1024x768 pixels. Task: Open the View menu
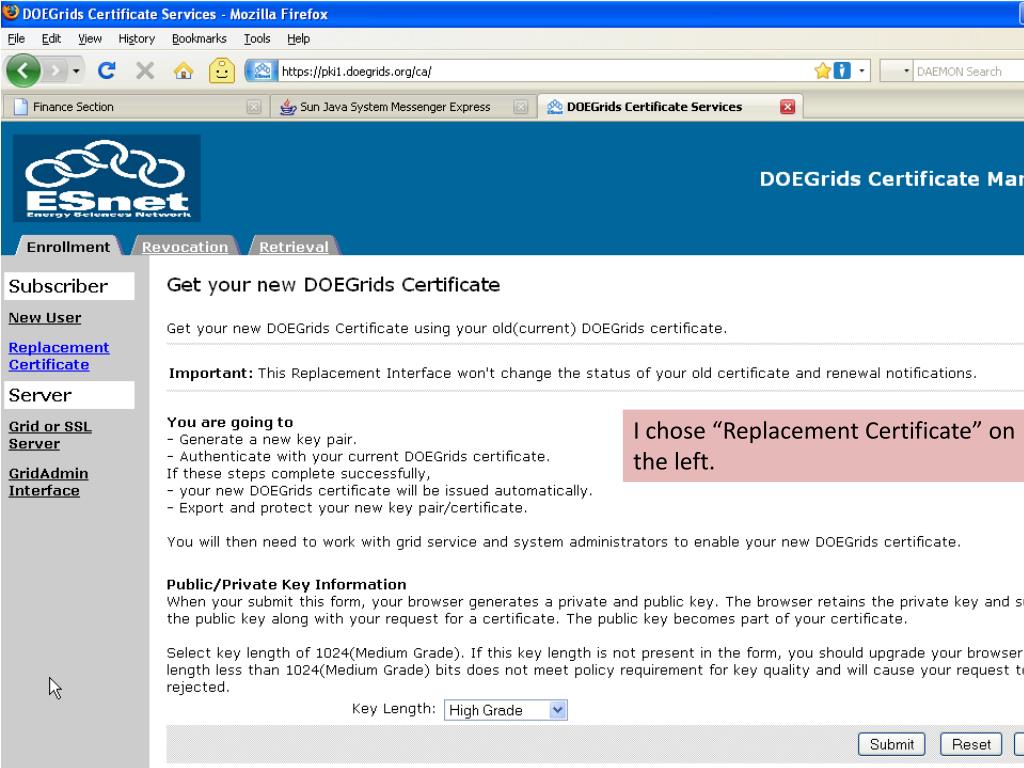pos(89,39)
